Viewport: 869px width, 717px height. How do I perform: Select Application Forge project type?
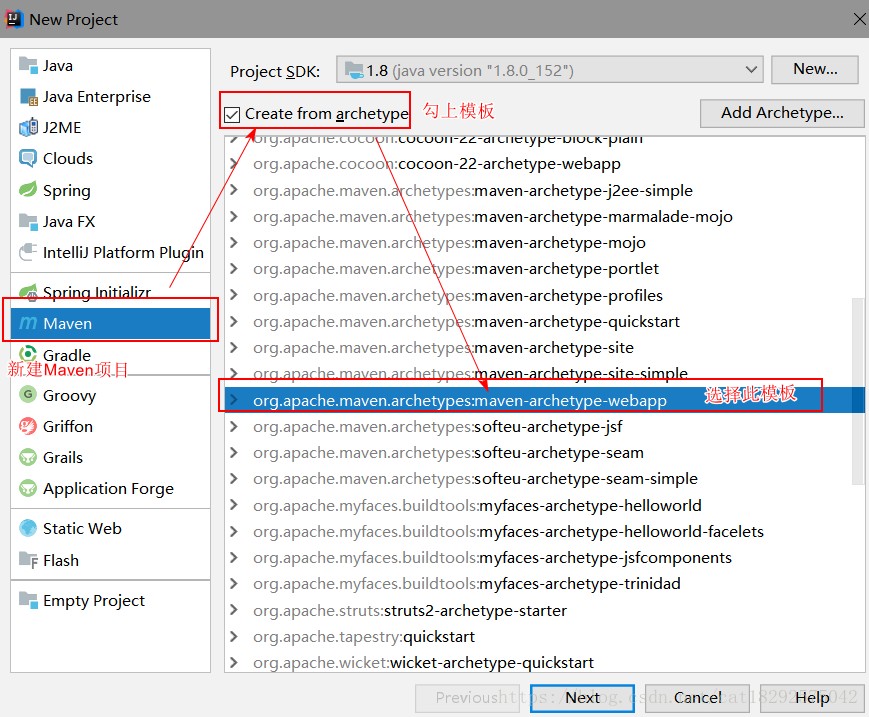click(x=108, y=489)
